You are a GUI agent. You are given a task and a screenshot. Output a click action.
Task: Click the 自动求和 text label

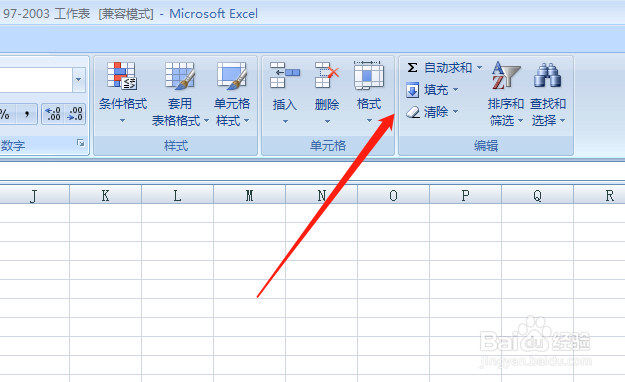point(448,67)
